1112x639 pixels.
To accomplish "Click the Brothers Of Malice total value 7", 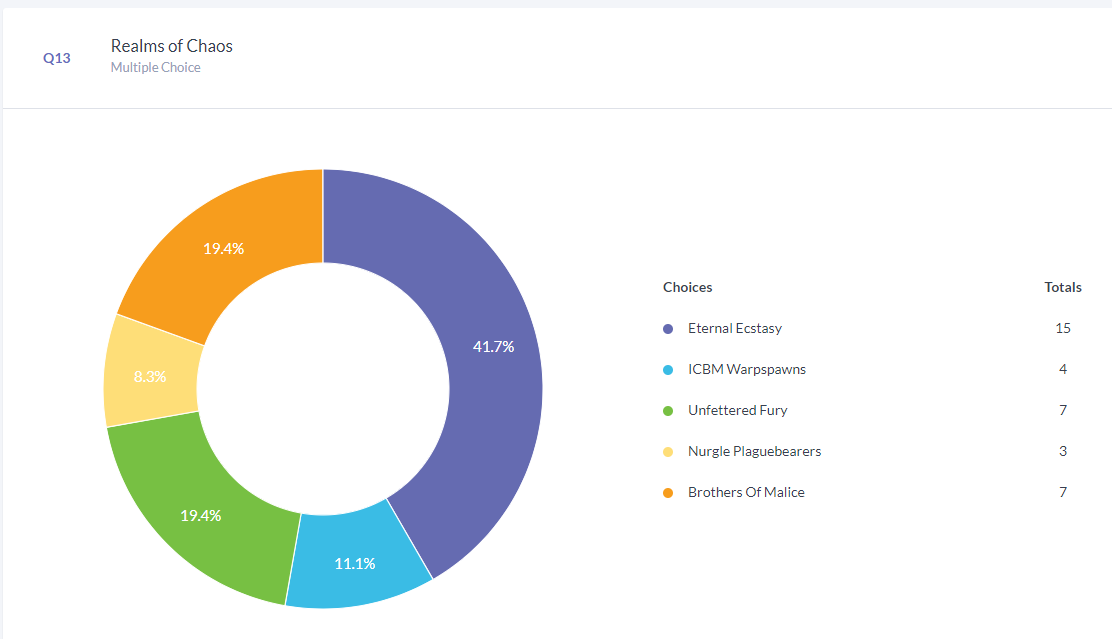I will coord(1062,492).
